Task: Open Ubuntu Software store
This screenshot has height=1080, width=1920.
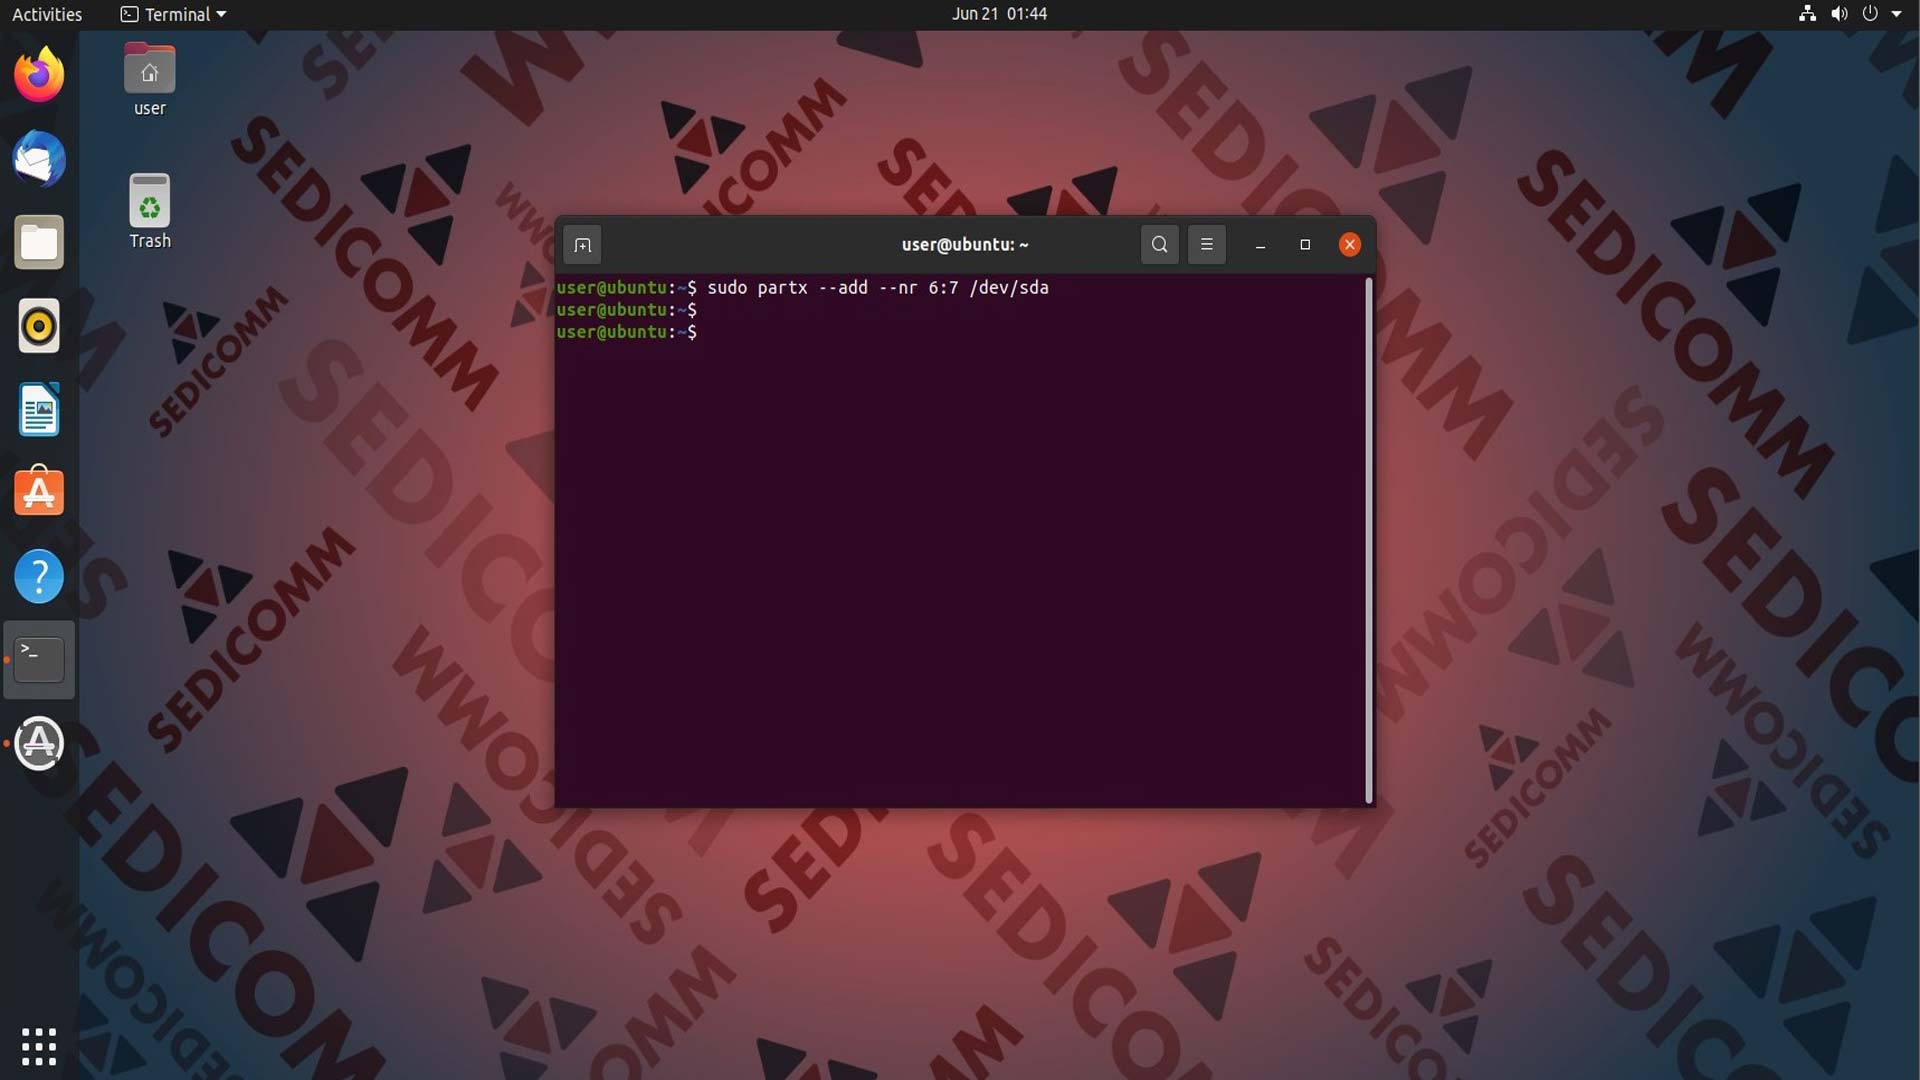Action: click(39, 492)
